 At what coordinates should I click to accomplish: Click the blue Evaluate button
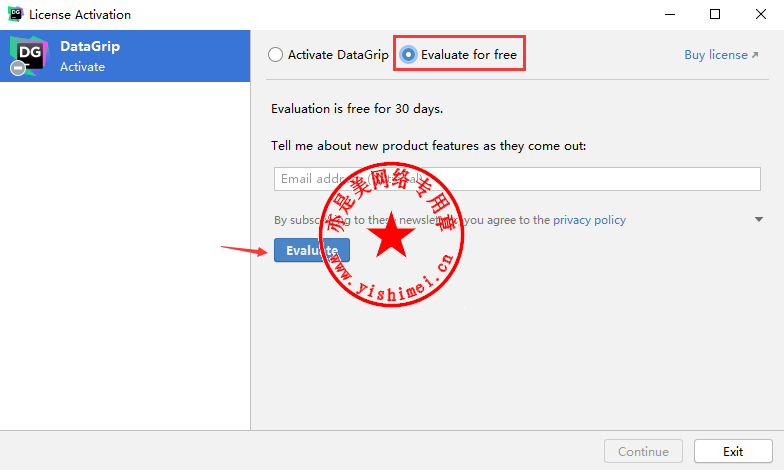pyautogui.click(x=312, y=250)
